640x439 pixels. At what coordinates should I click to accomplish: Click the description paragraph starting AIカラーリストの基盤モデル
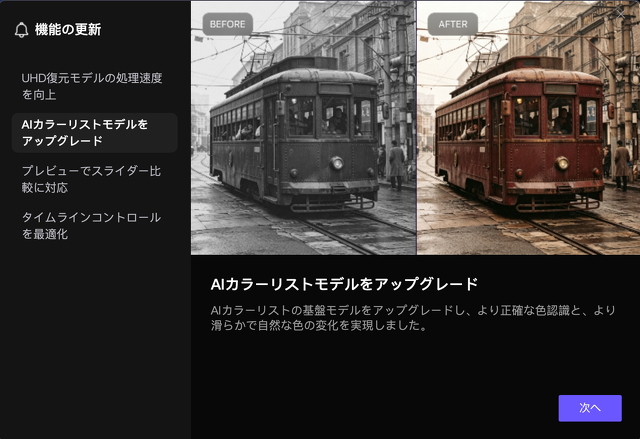coord(413,318)
